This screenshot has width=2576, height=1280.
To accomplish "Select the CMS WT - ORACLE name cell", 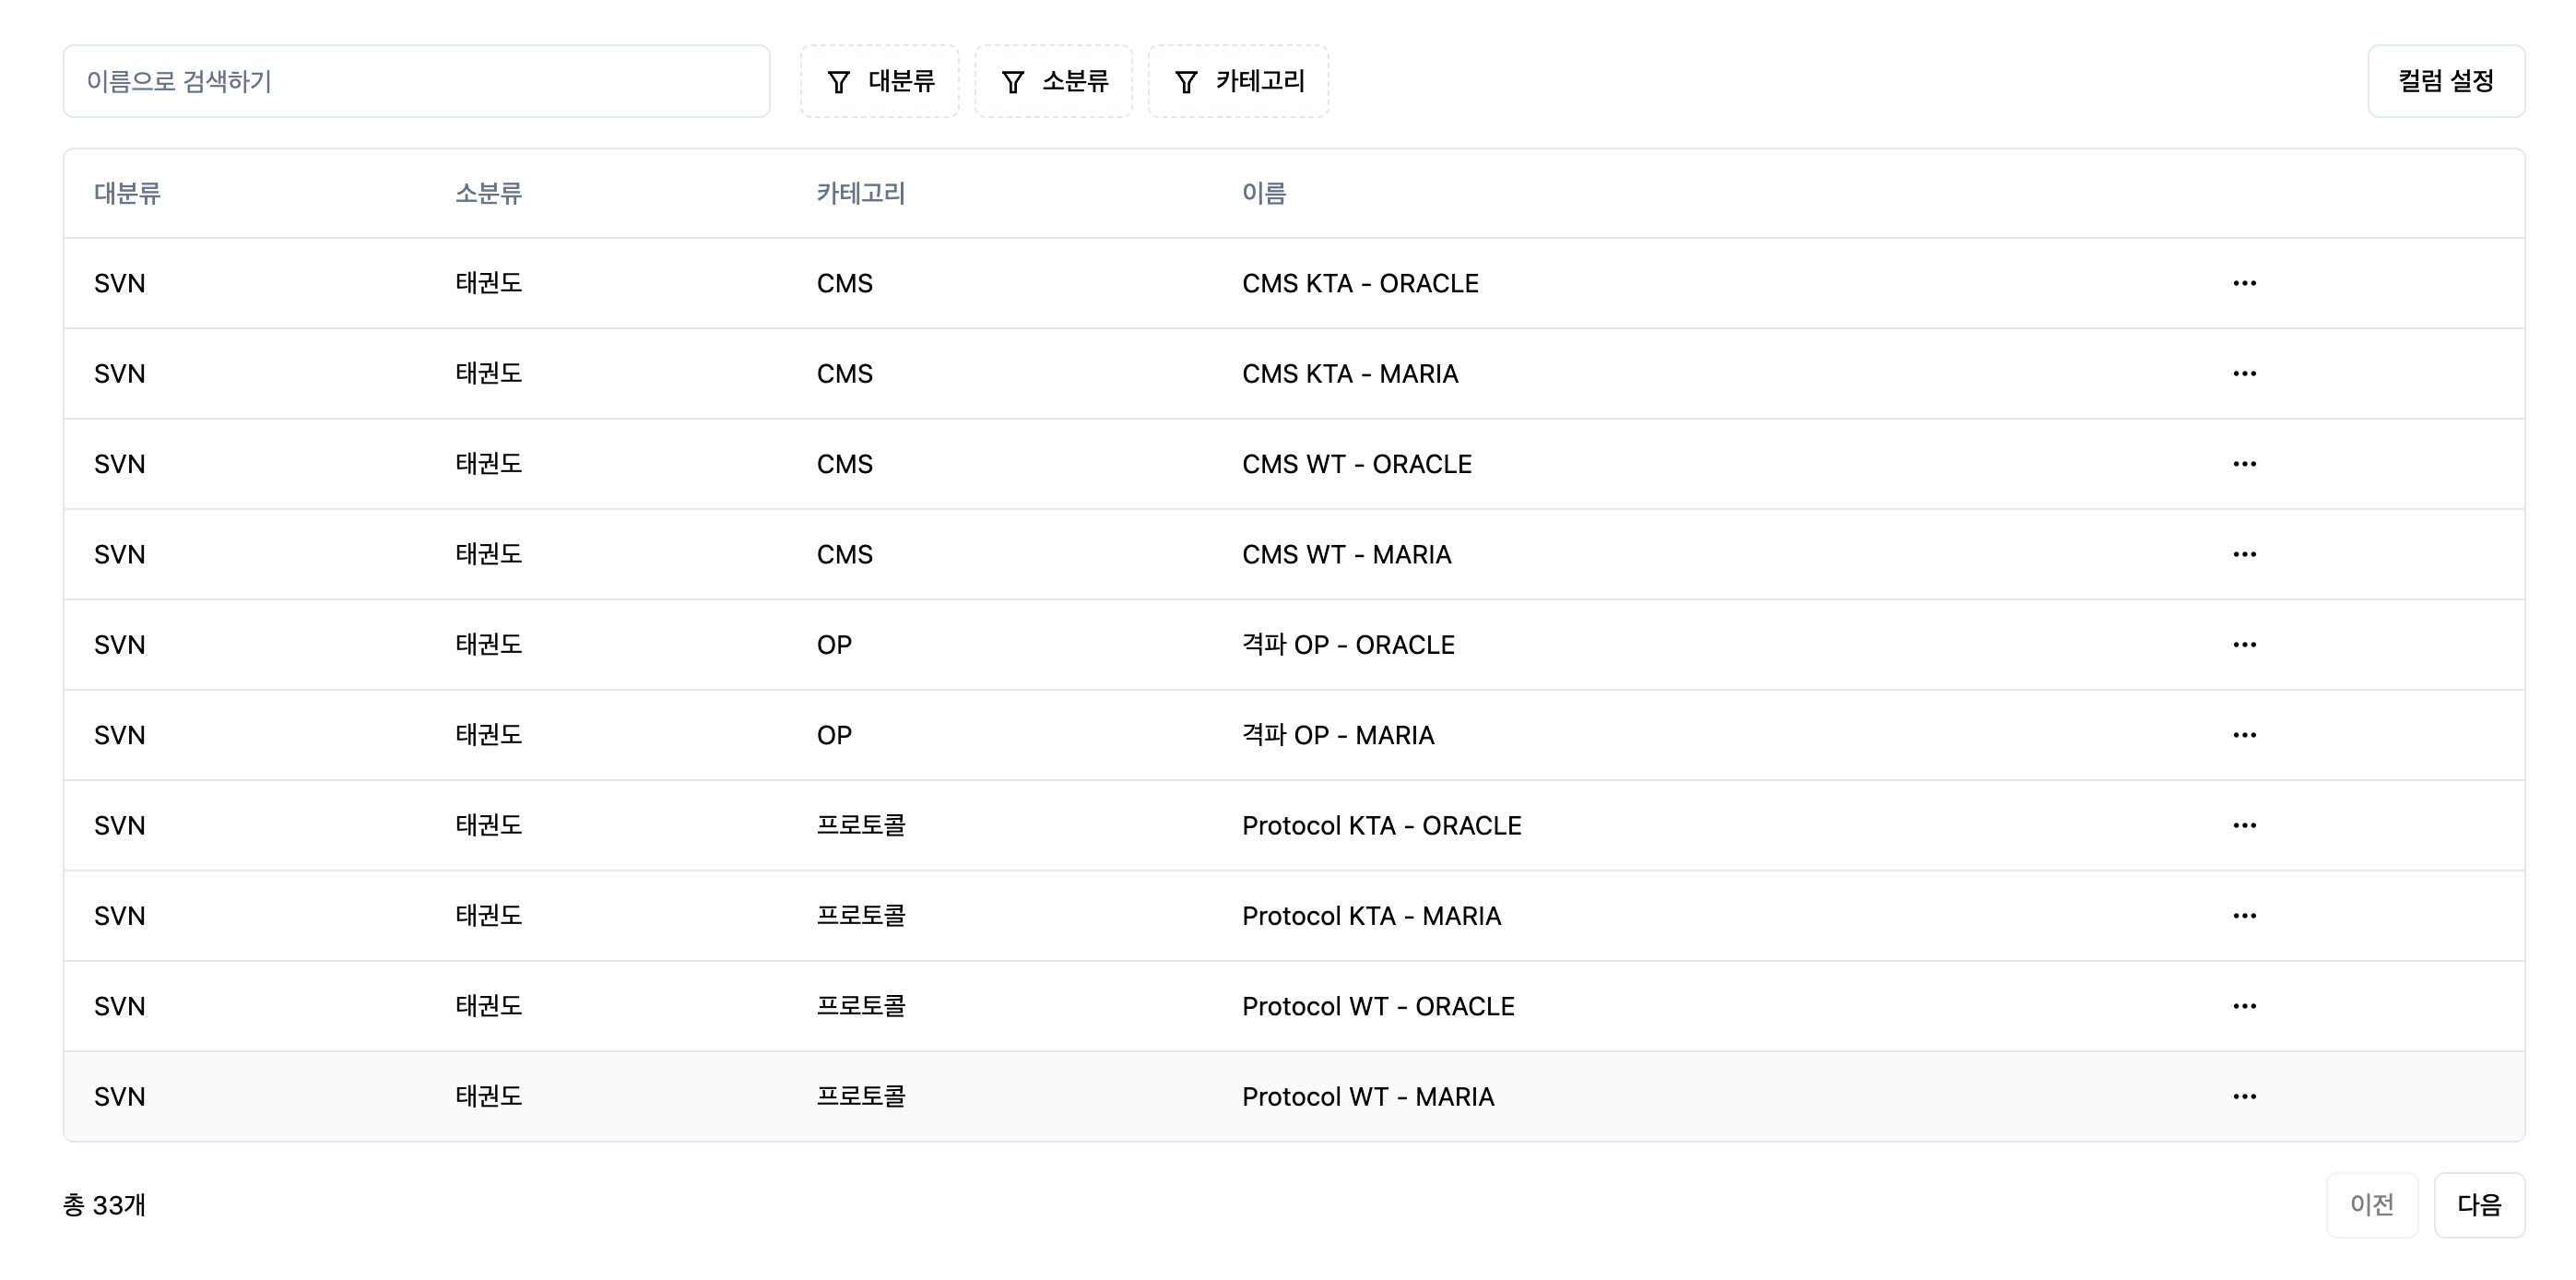I will (1357, 464).
